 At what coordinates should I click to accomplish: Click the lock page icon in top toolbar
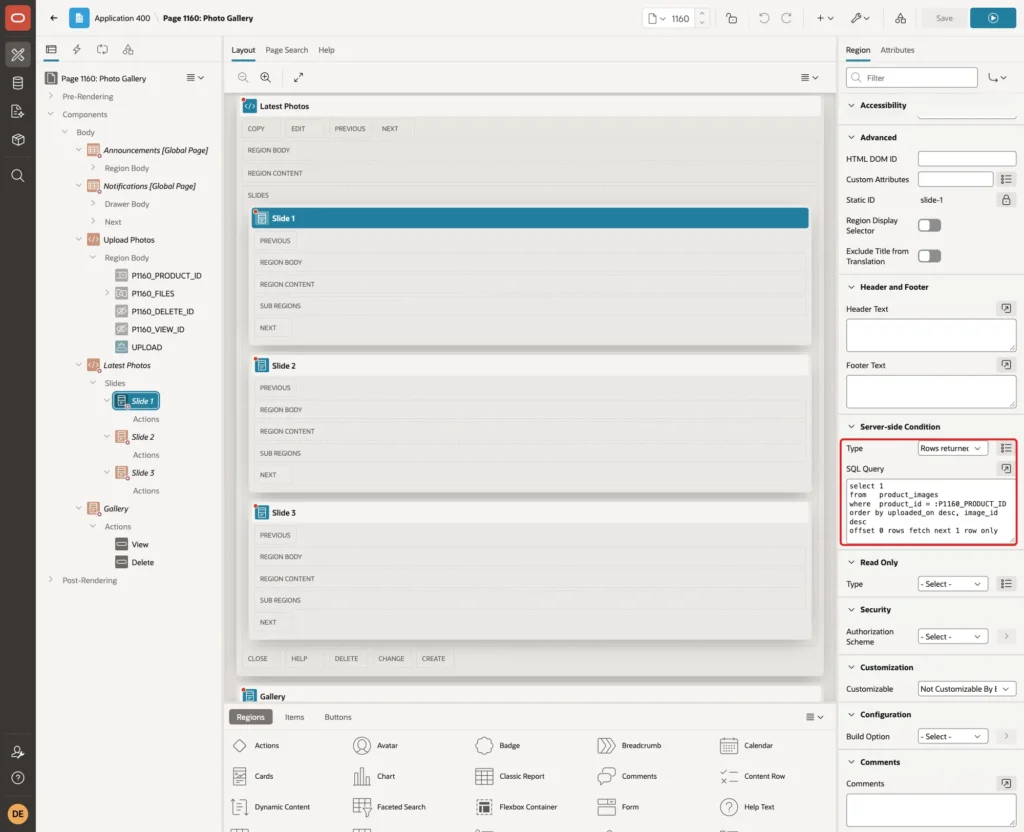click(731, 18)
